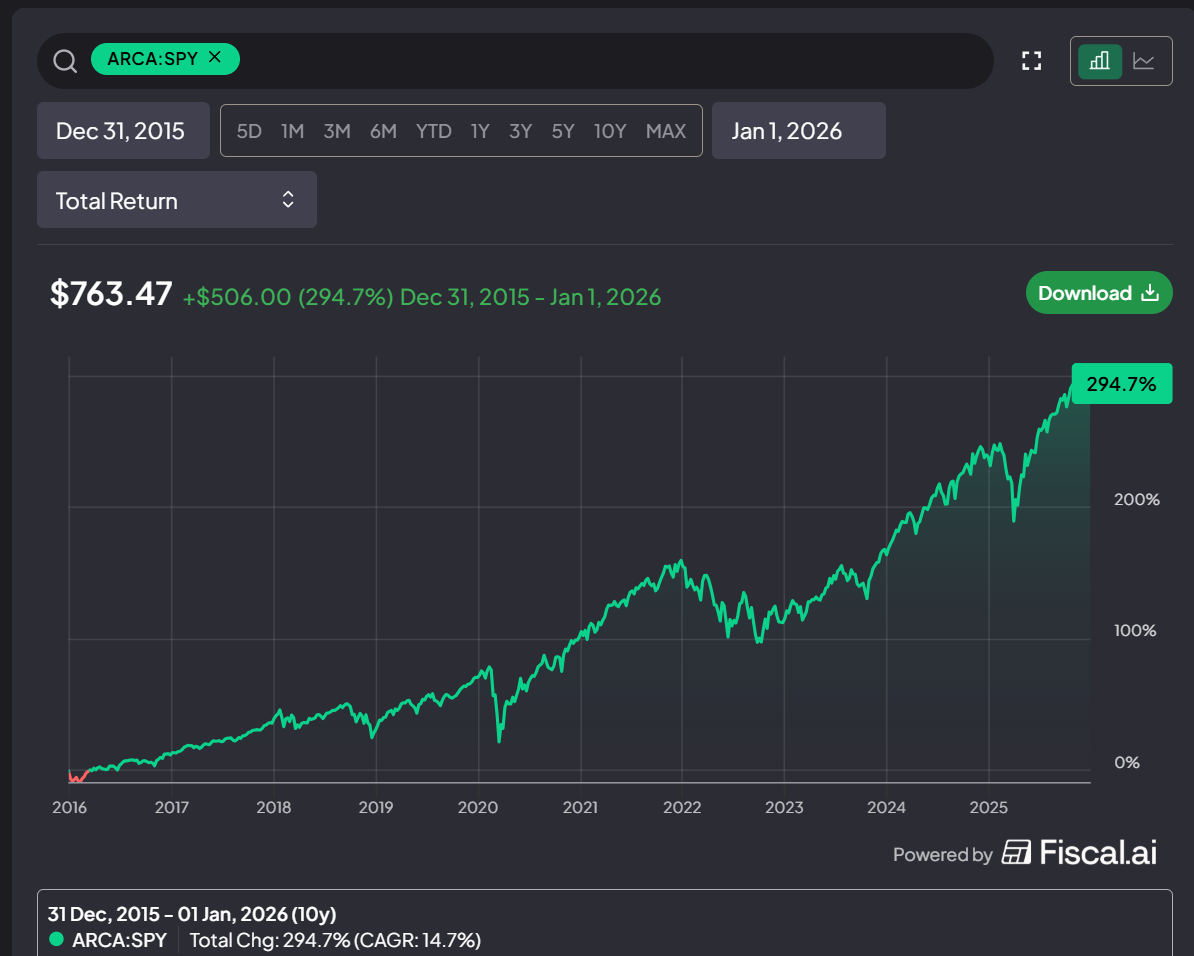Select the MAX time range
Image resolution: width=1194 pixels, height=956 pixels.
(x=666, y=131)
